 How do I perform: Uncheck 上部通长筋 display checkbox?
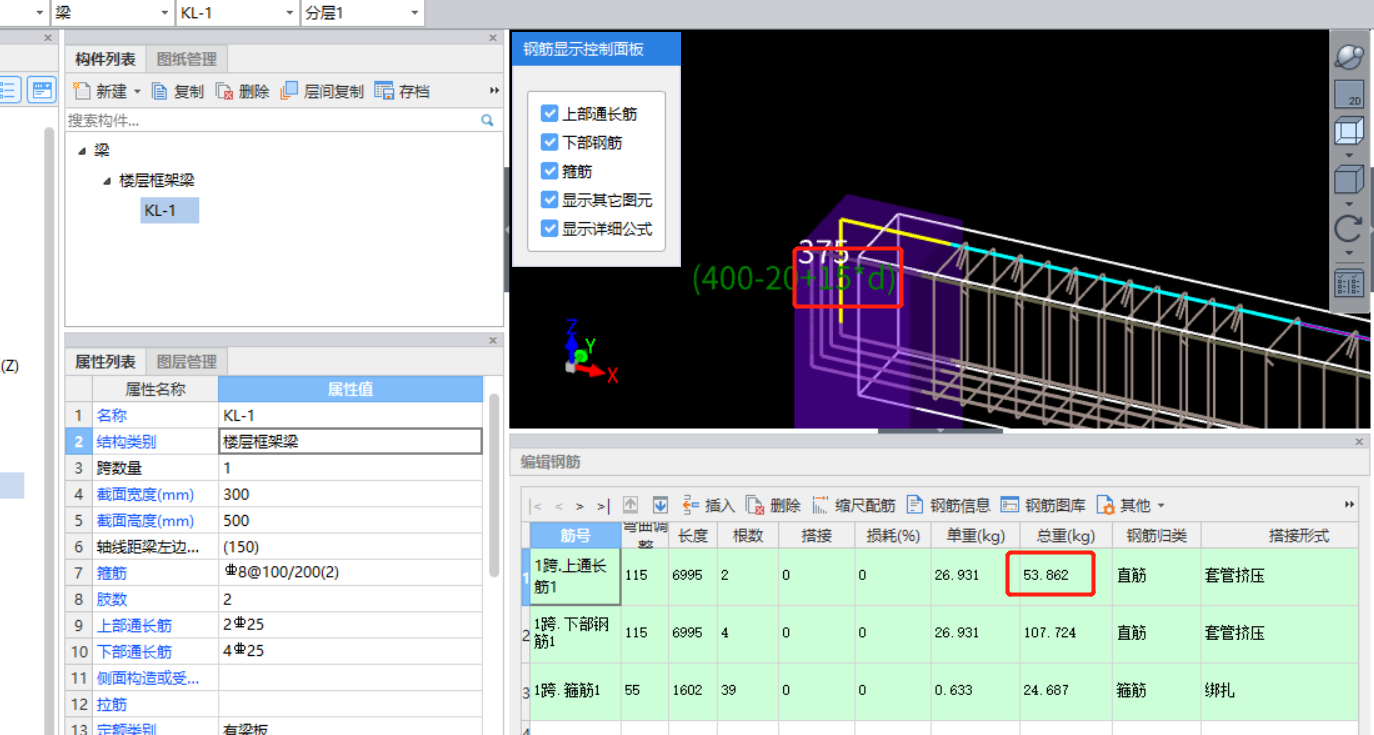pyautogui.click(x=549, y=114)
